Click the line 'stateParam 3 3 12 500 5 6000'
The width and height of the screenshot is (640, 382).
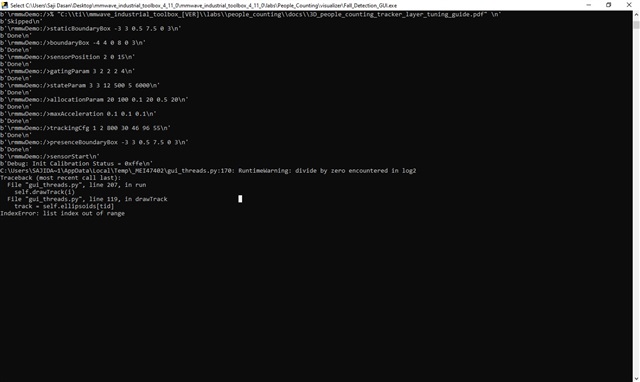(80, 86)
